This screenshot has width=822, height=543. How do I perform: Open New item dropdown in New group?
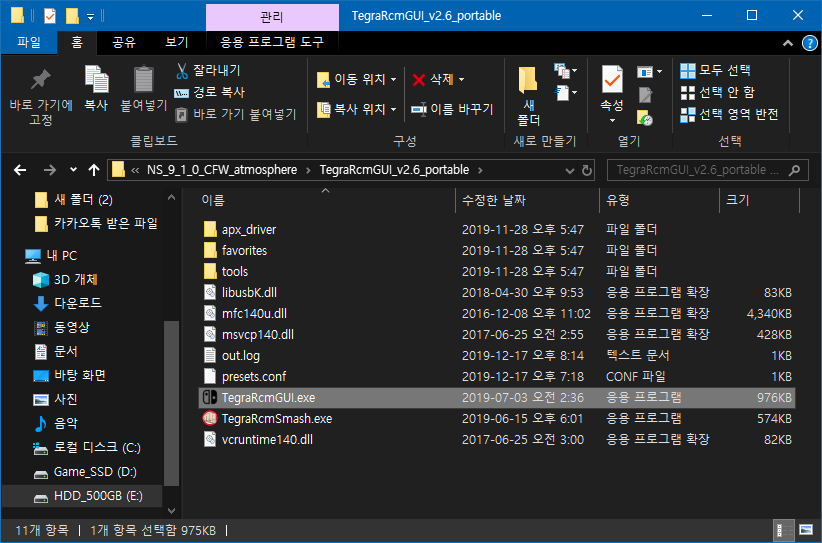click(565, 70)
